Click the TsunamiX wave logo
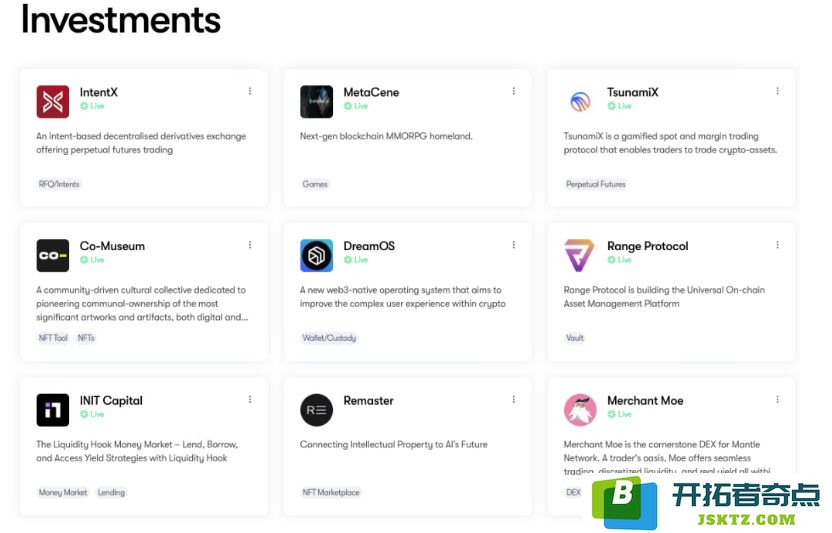Screen dimensions: 832x533 coord(580,101)
